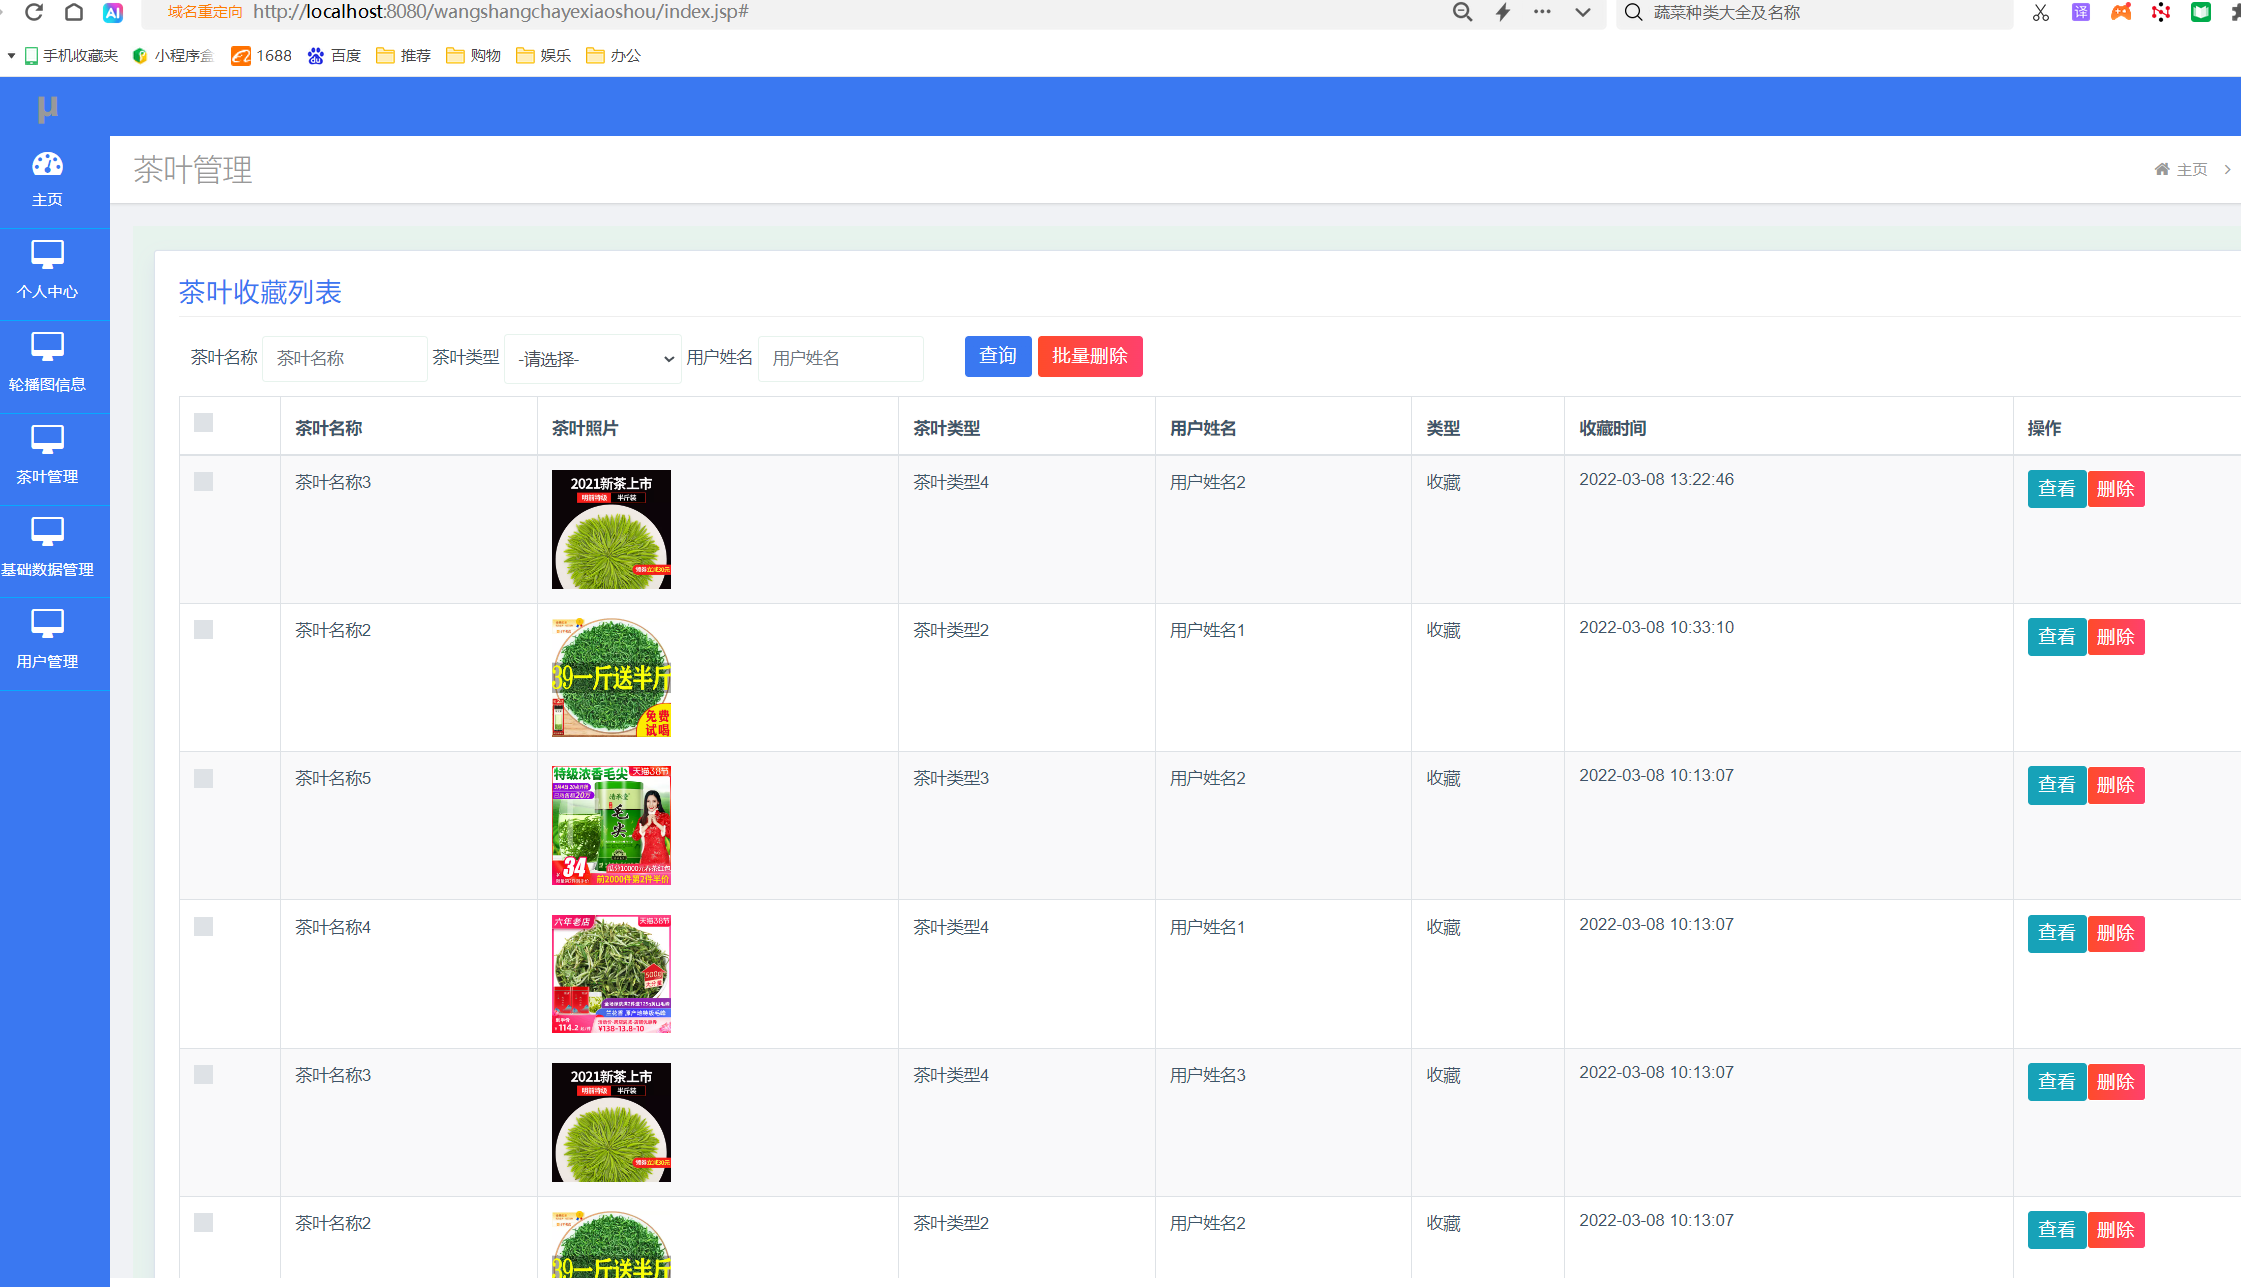Click the dashboard icon for 主页
This screenshot has height=1287, width=2241.
point(47,164)
